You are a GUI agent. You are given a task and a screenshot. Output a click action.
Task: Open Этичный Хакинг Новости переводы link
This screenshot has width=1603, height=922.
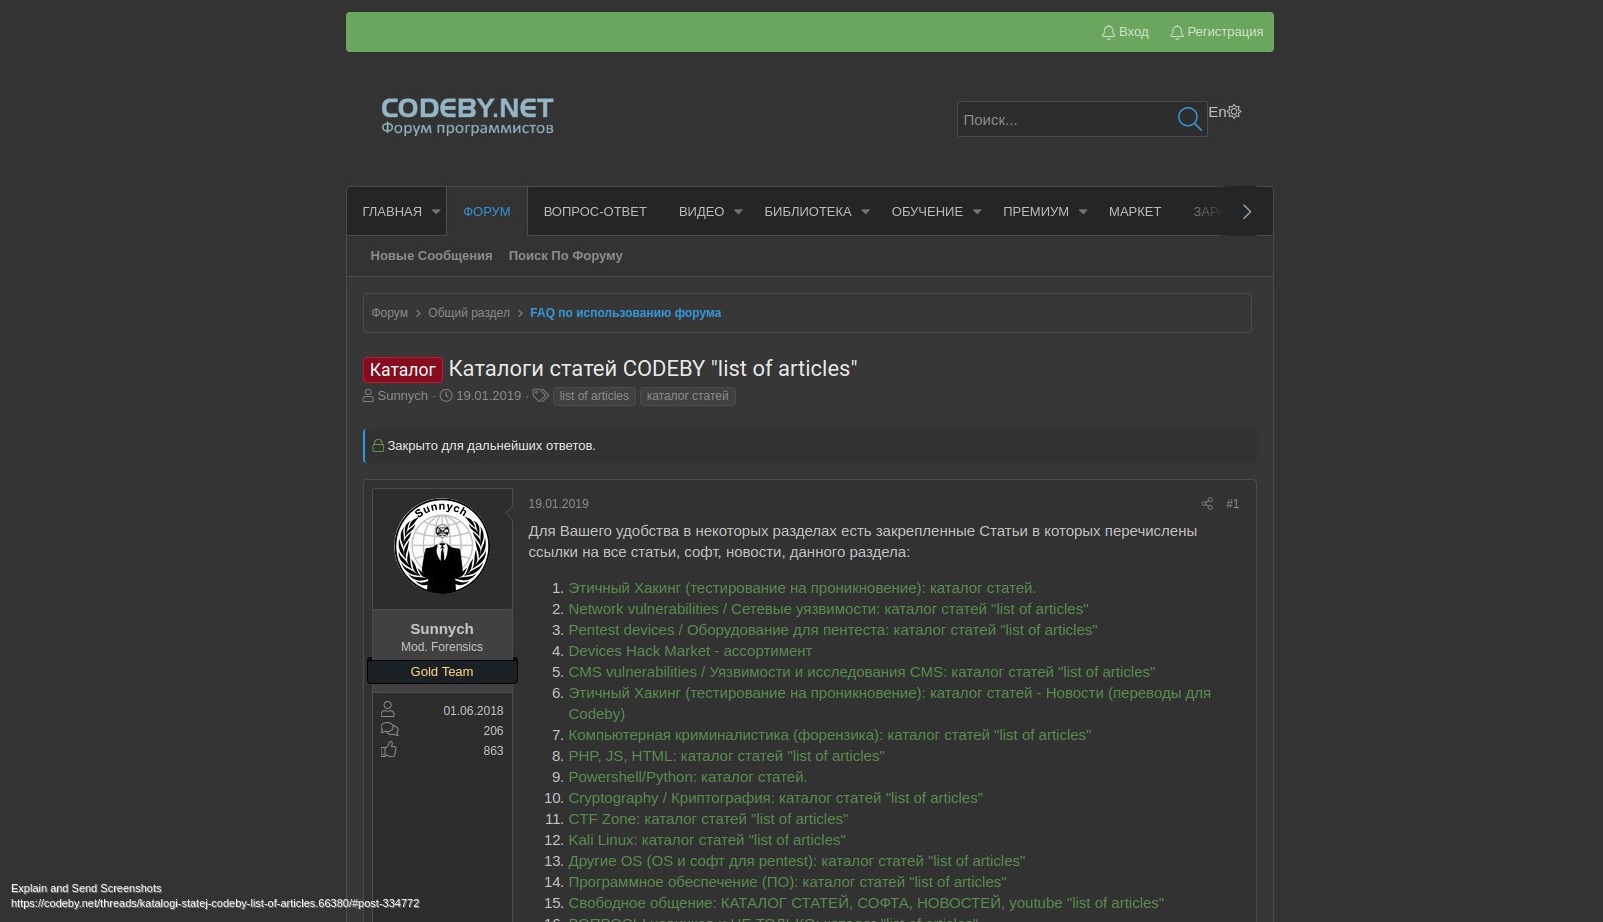(889, 703)
